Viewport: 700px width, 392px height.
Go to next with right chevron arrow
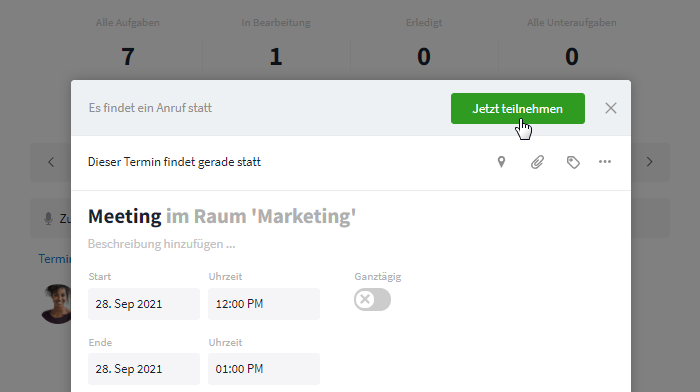650,162
